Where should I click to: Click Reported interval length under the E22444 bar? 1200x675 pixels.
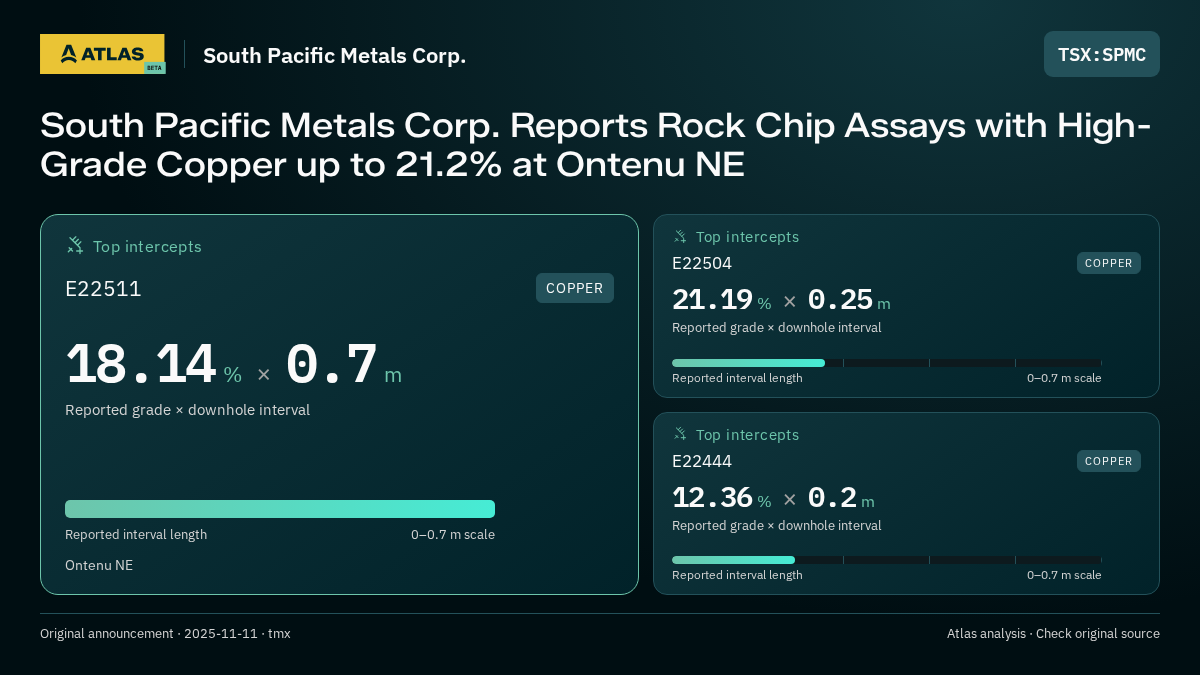(x=737, y=575)
